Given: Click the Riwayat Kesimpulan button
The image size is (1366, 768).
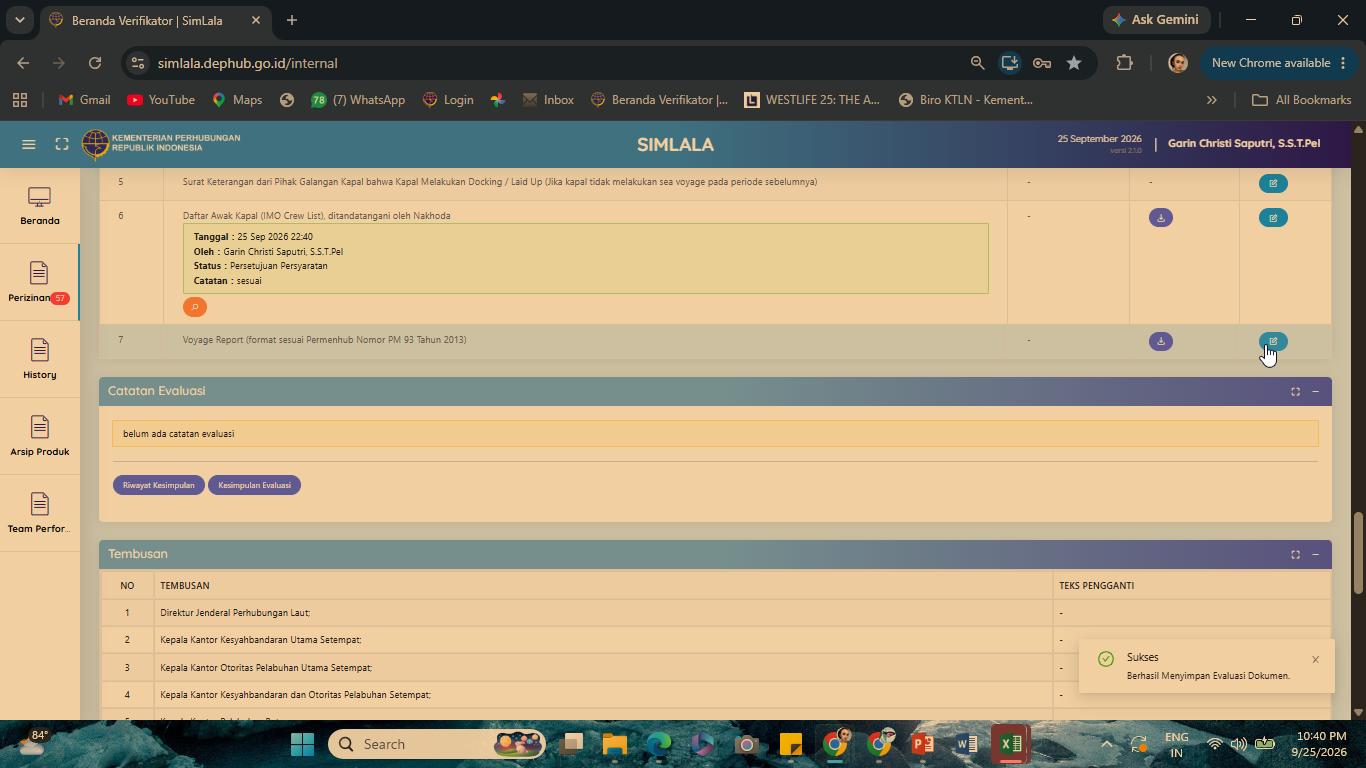Looking at the screenshot, I should click(x=159, y=485).
